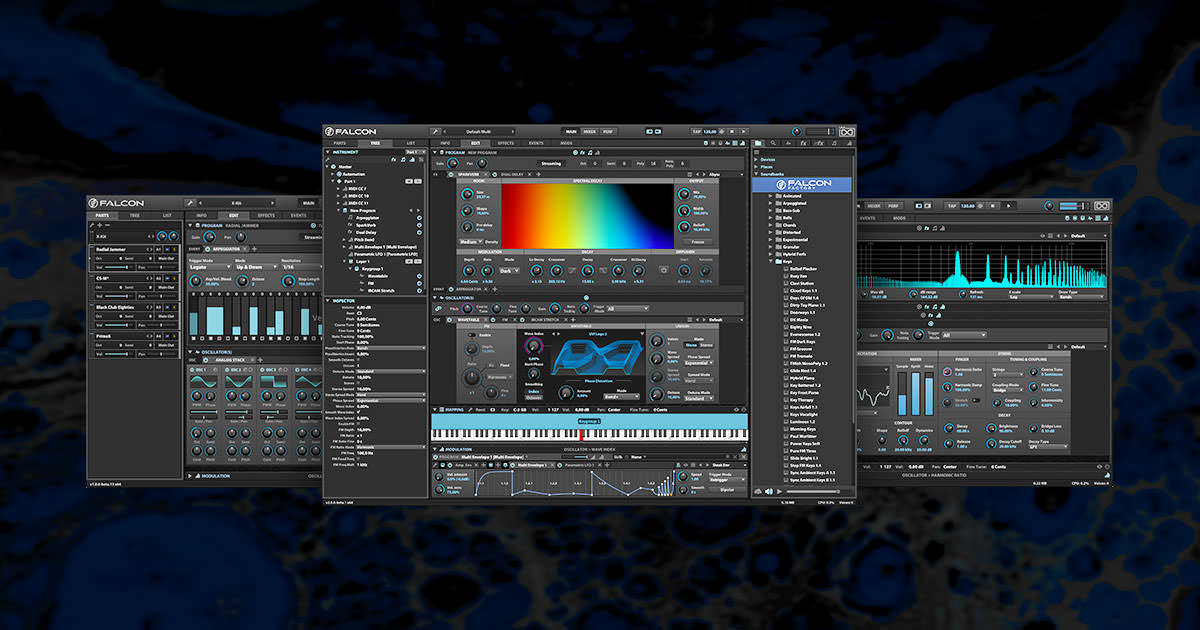The width and height of the screenshot is (1200, 630).
Task: Click the add-part plus icon in left window
Action: click(100, 225)
